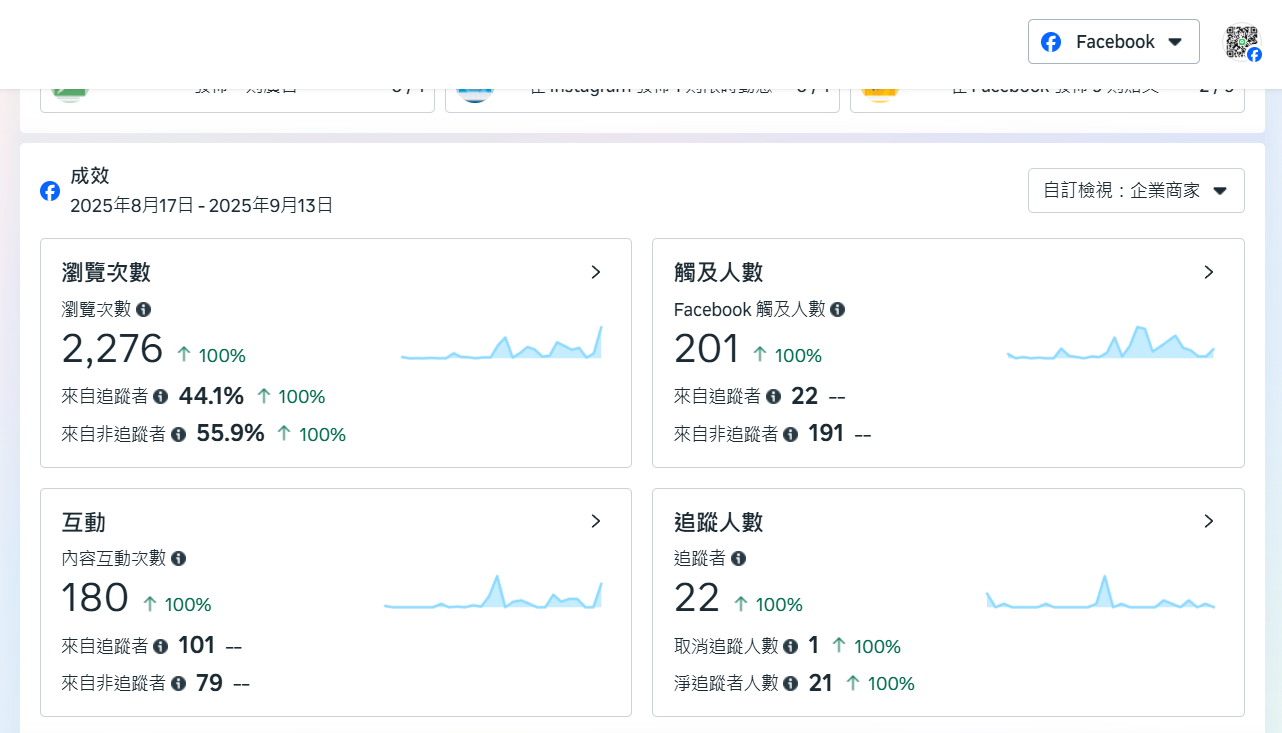This screenshot has height=733, width=1282.
Task: Open the Facebook platform dropdown
Action: tap(1113, 42)
